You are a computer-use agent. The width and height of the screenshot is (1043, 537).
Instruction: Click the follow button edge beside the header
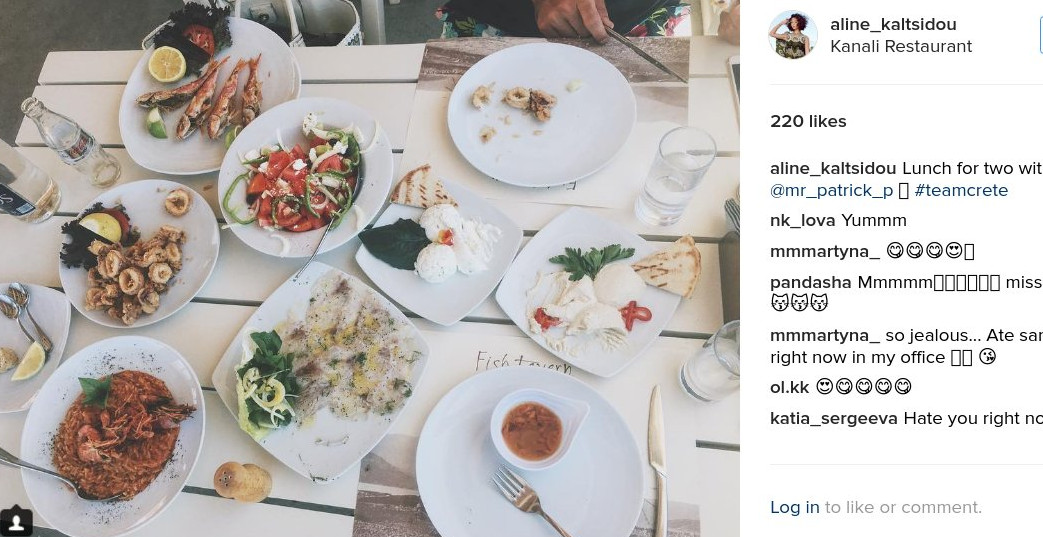click(1040, 35)
